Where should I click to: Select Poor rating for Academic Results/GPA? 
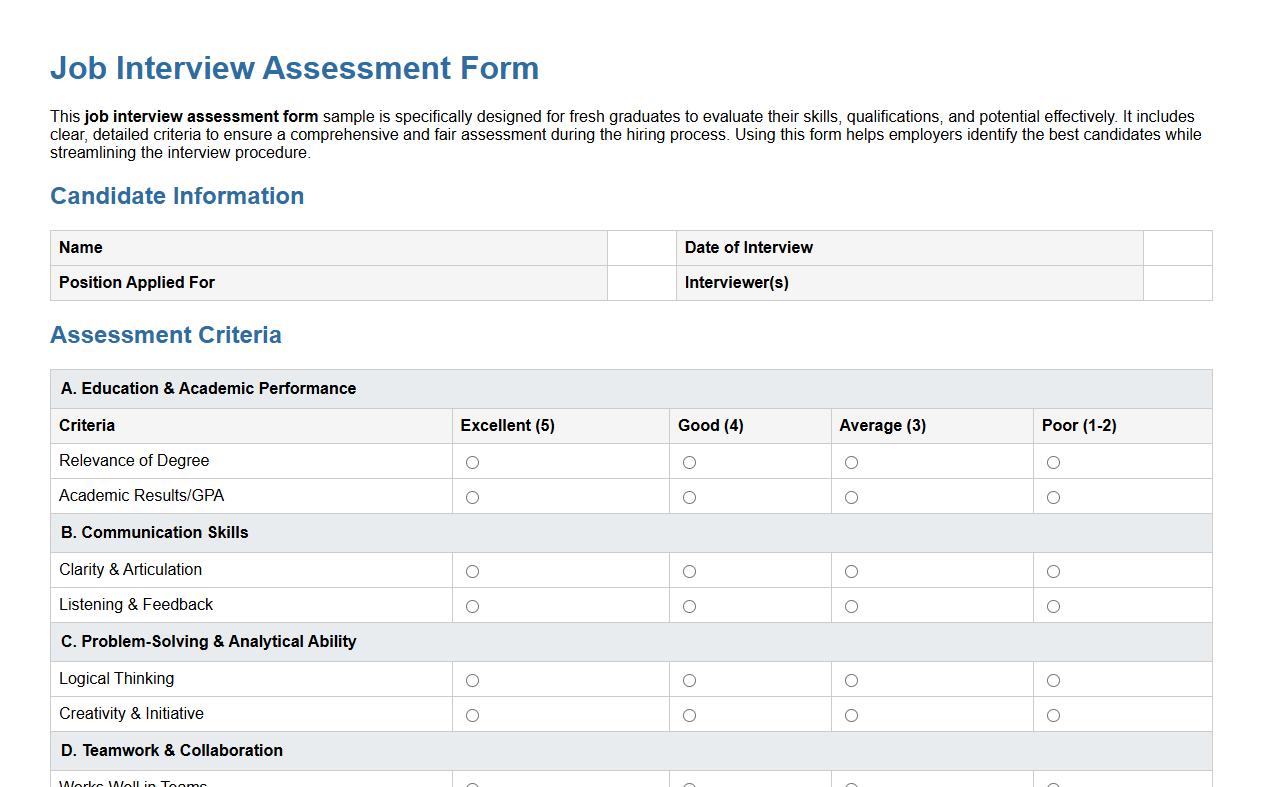coord(1053,496)
